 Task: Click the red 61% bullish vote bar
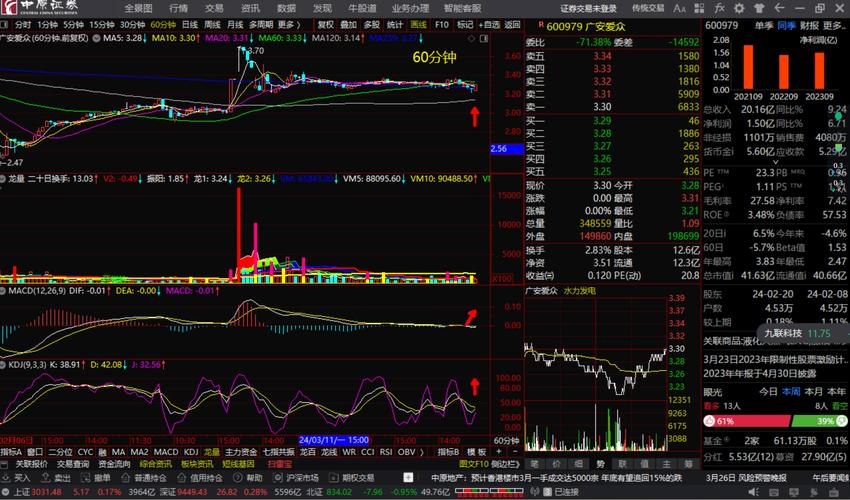747,421
